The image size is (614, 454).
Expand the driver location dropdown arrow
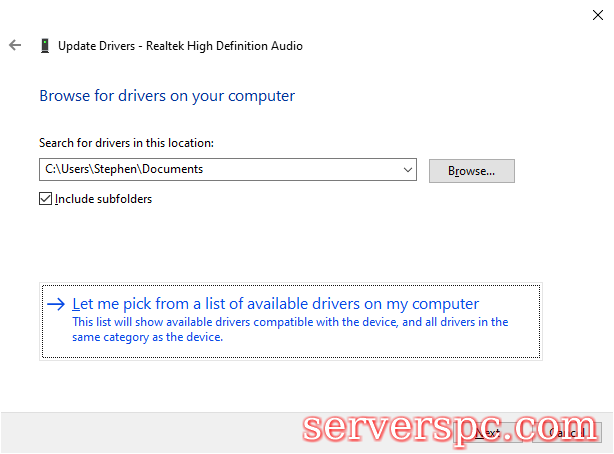pos(407,170)
